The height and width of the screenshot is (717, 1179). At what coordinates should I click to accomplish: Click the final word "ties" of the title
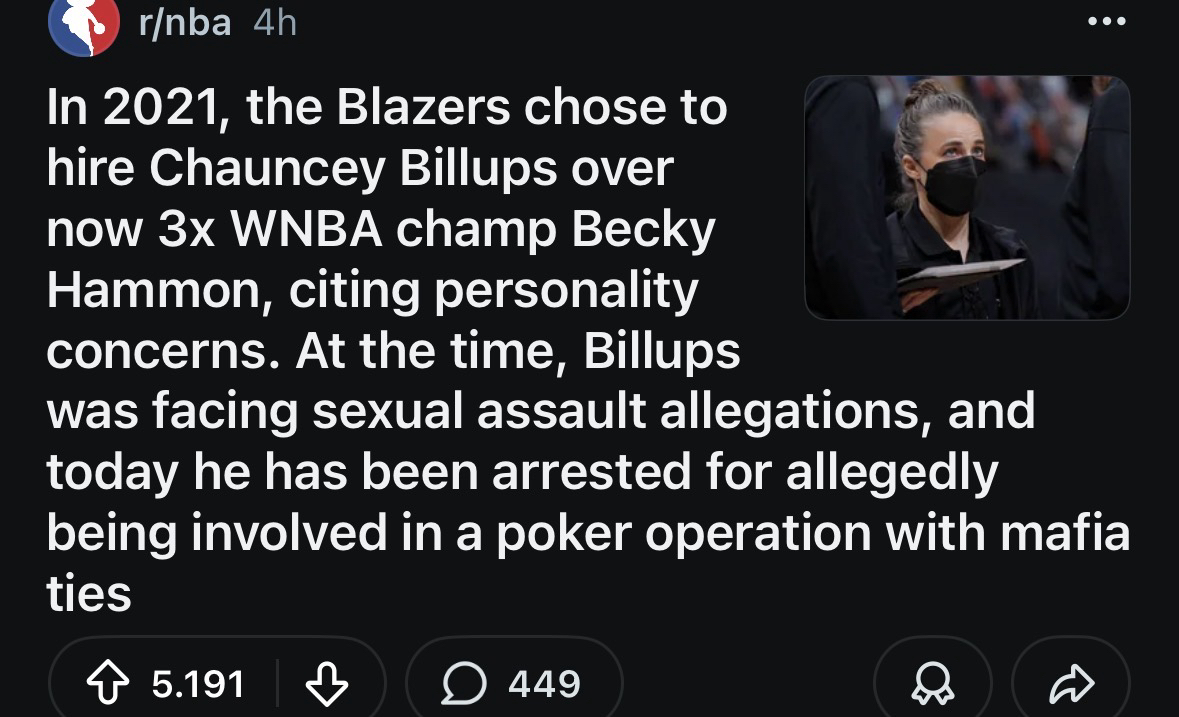pyautogui.click(x=89, y=594)
